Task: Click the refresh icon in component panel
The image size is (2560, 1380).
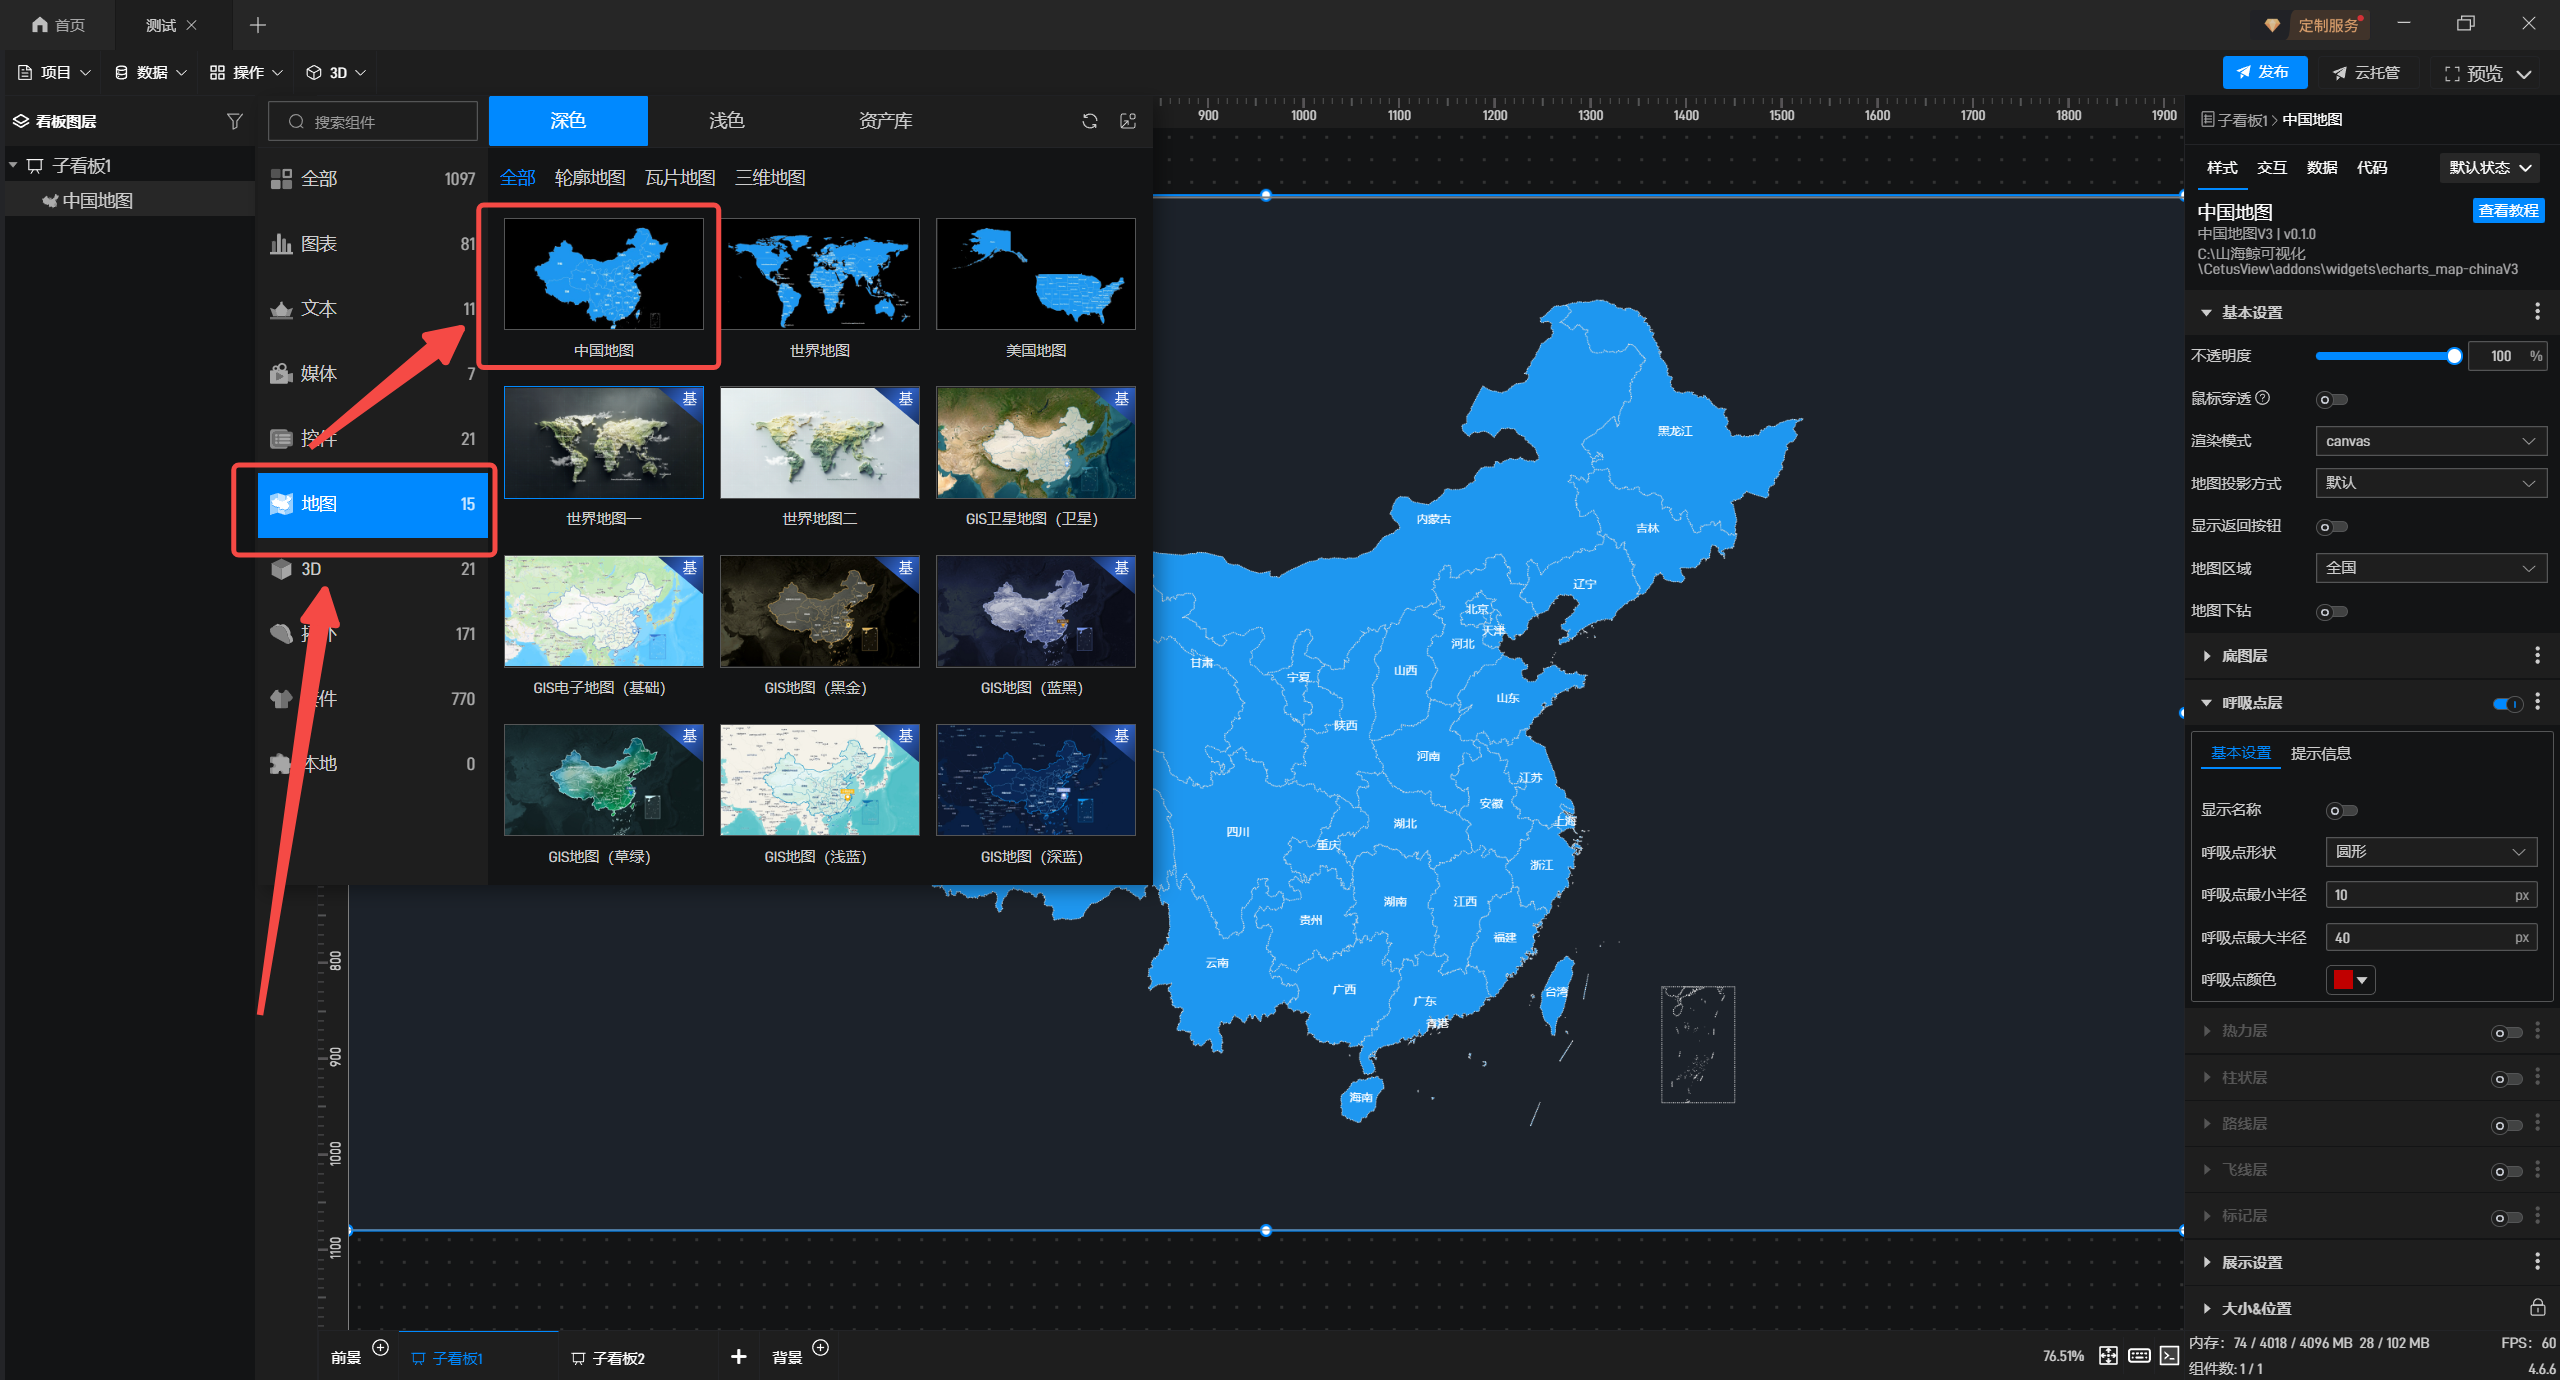Action: [x=1089, y=121]
